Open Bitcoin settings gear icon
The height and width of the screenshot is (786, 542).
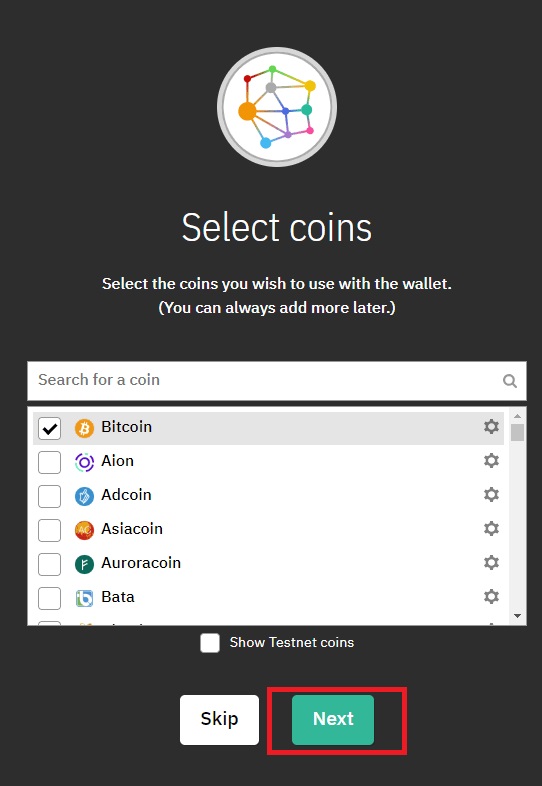(x=491, y=427)
